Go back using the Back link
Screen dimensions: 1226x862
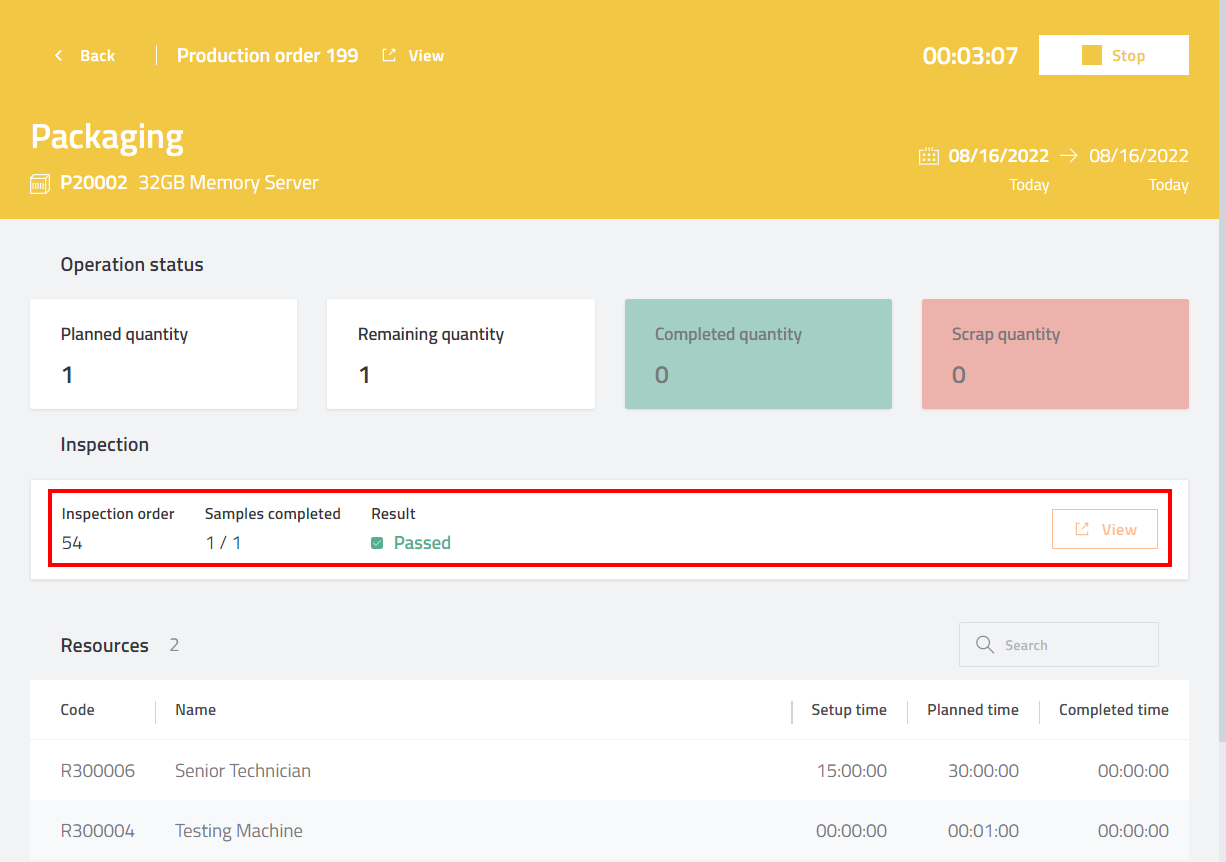[x=97, y=56]
